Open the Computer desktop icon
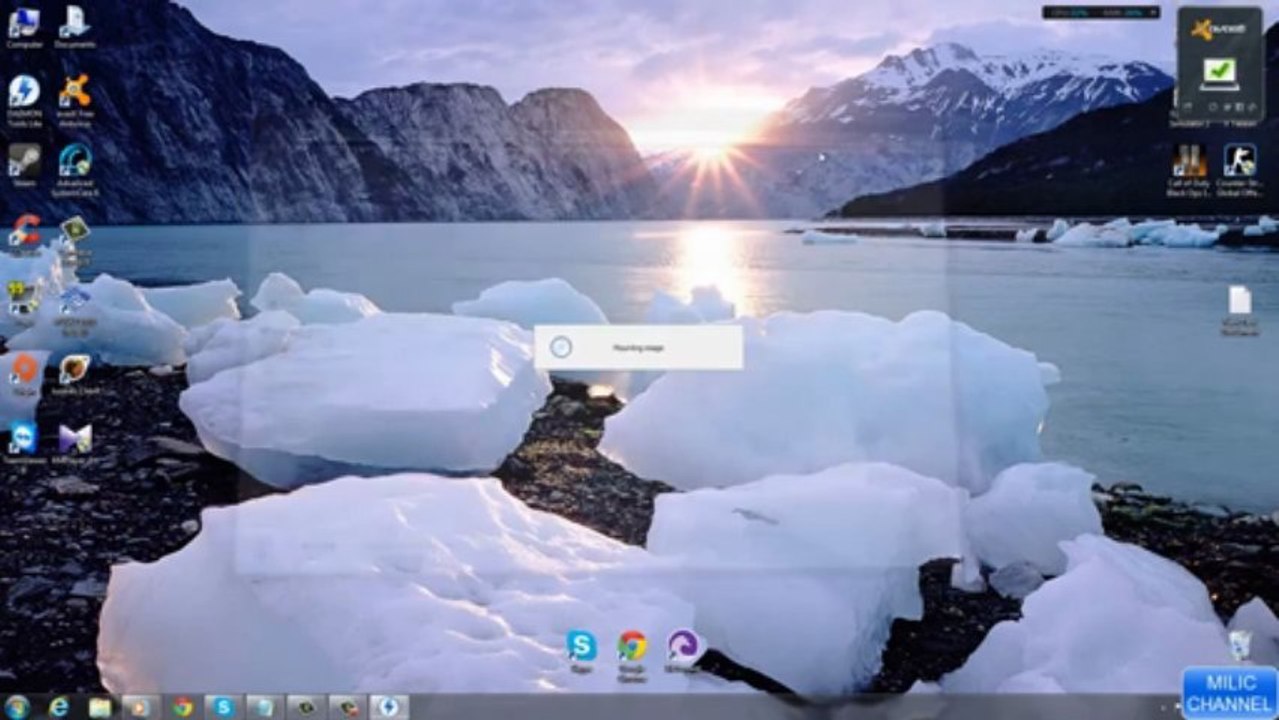This screenshot has width=1279, height=720. click(24, 26)
